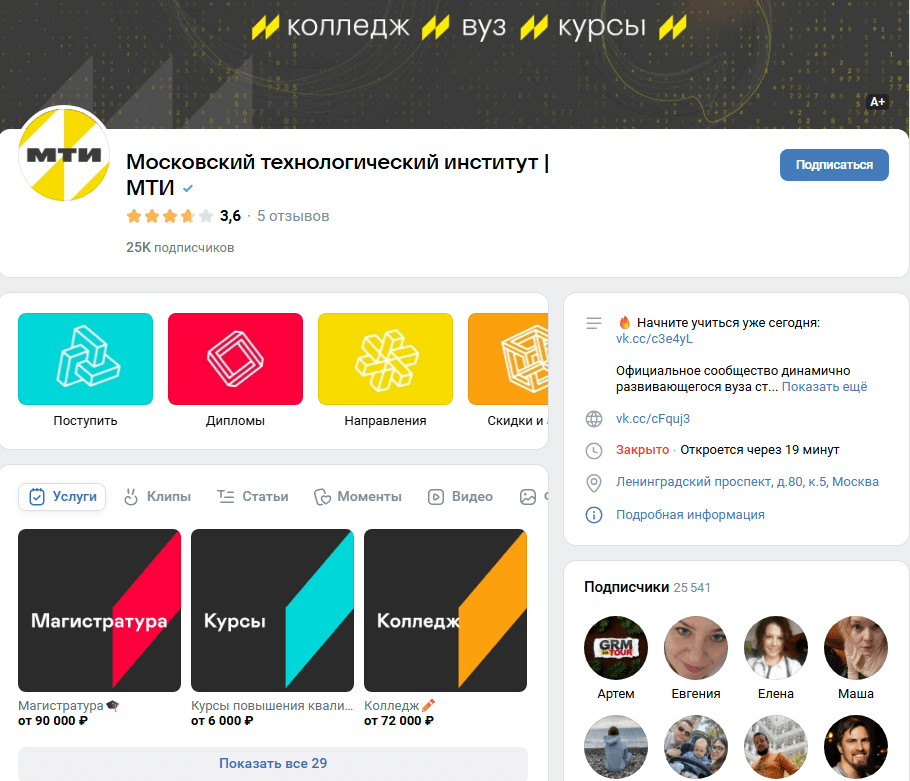Screen dimensions: 910x781
Task: Click the star rating row
Action: (x=169, y=216)
